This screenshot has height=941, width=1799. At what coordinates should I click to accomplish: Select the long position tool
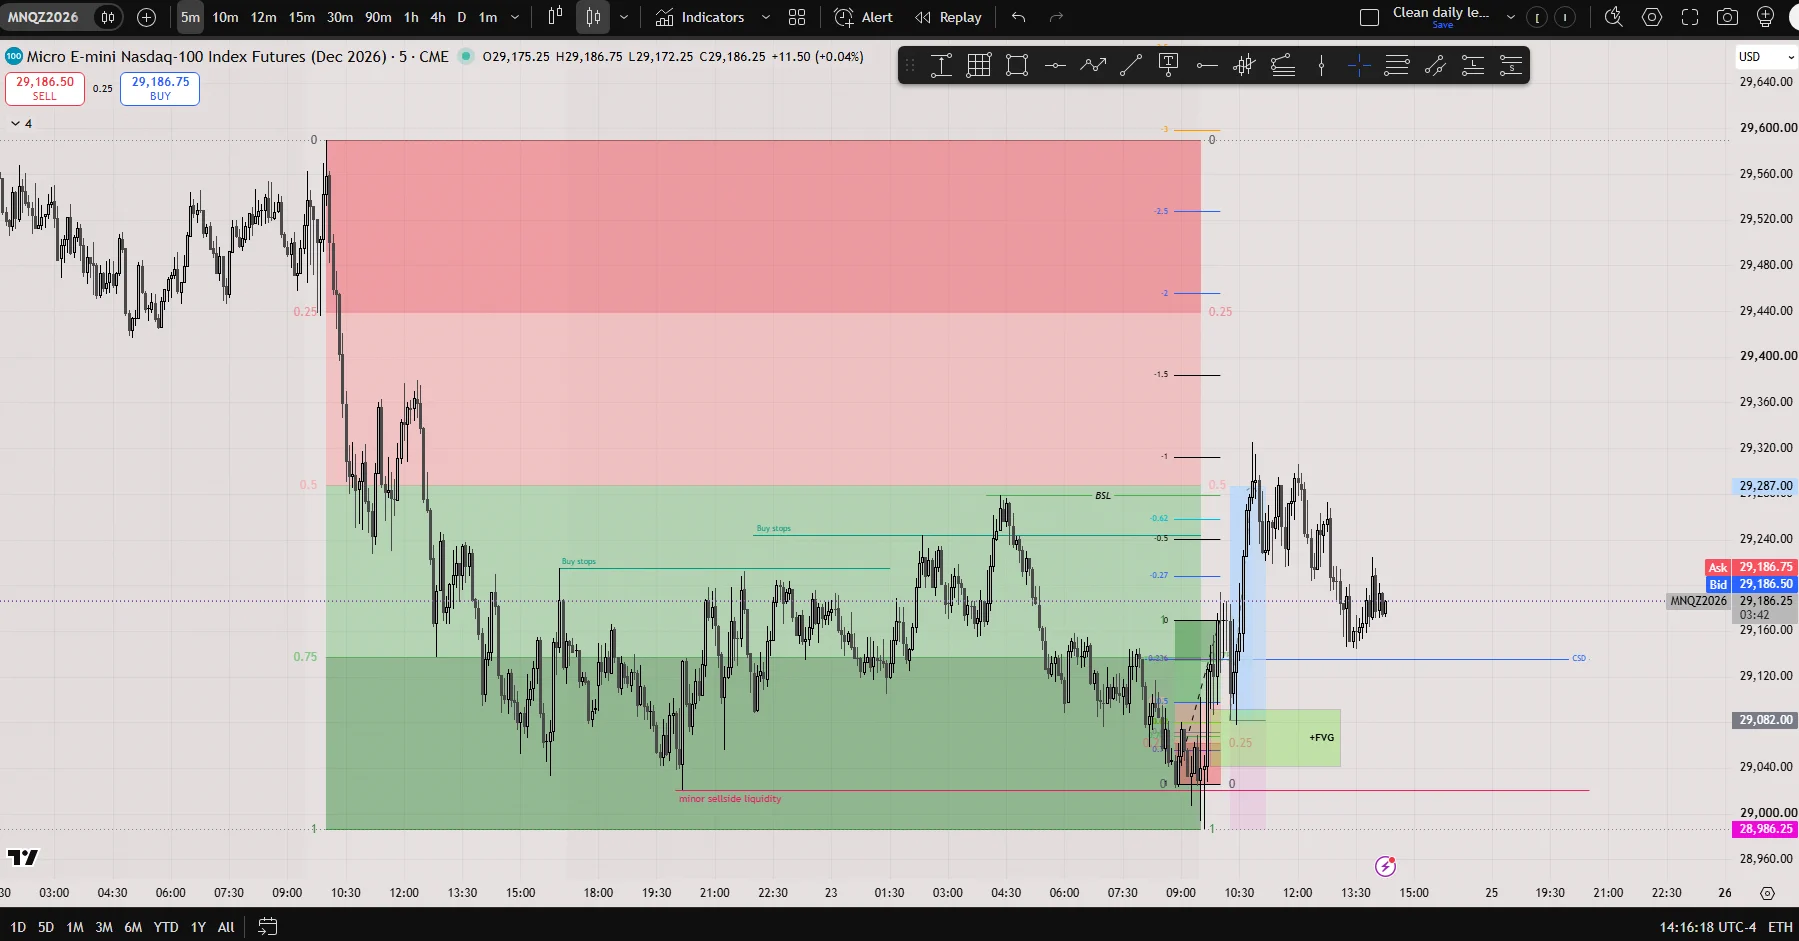pyautogui.click(x=1473, y=66)
